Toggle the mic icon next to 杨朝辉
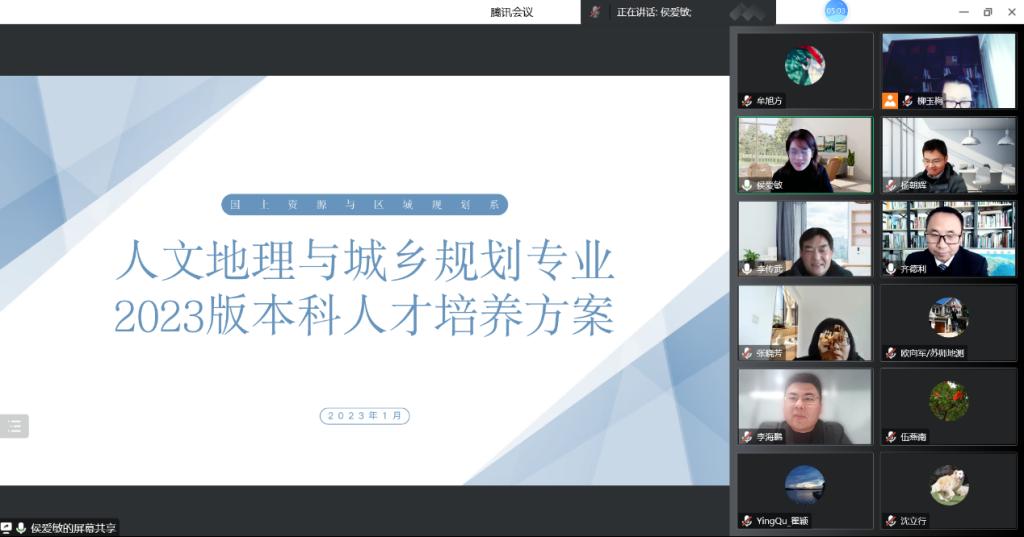This screenshot has width=1024, height=537. [x=891, y=185]
